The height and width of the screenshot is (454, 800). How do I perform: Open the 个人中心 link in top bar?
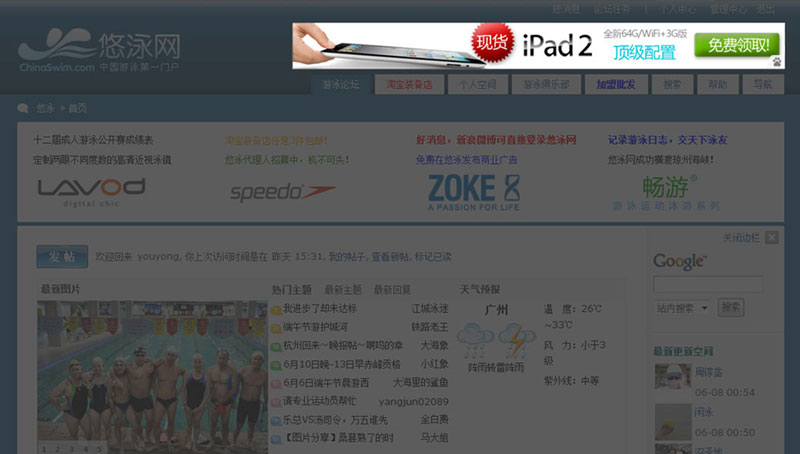pyautogui.click(x=677, y=9)
